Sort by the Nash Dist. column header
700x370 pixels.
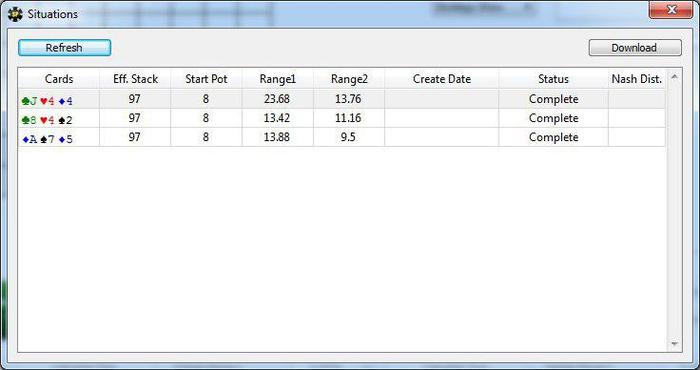tap(637, 79)
